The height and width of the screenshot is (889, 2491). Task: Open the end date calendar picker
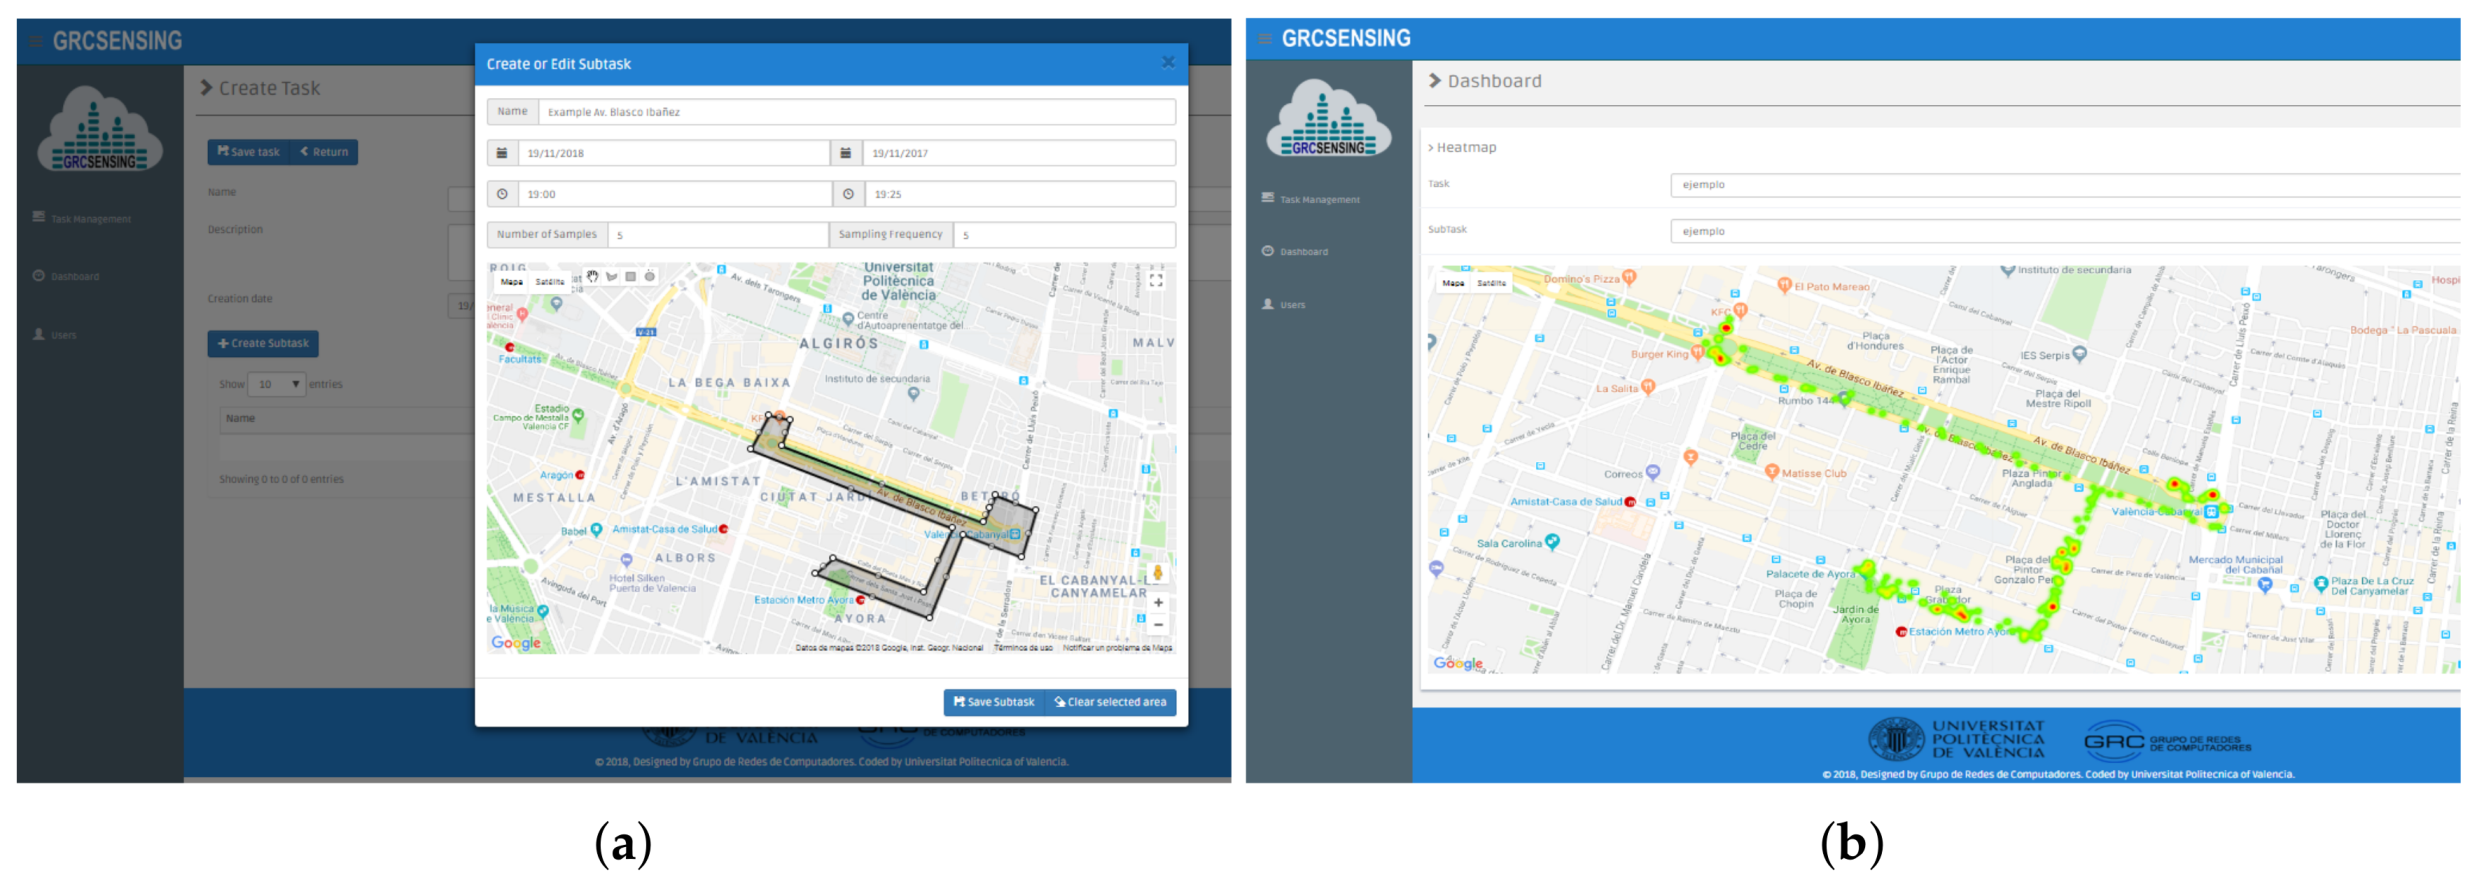[846, 153]
